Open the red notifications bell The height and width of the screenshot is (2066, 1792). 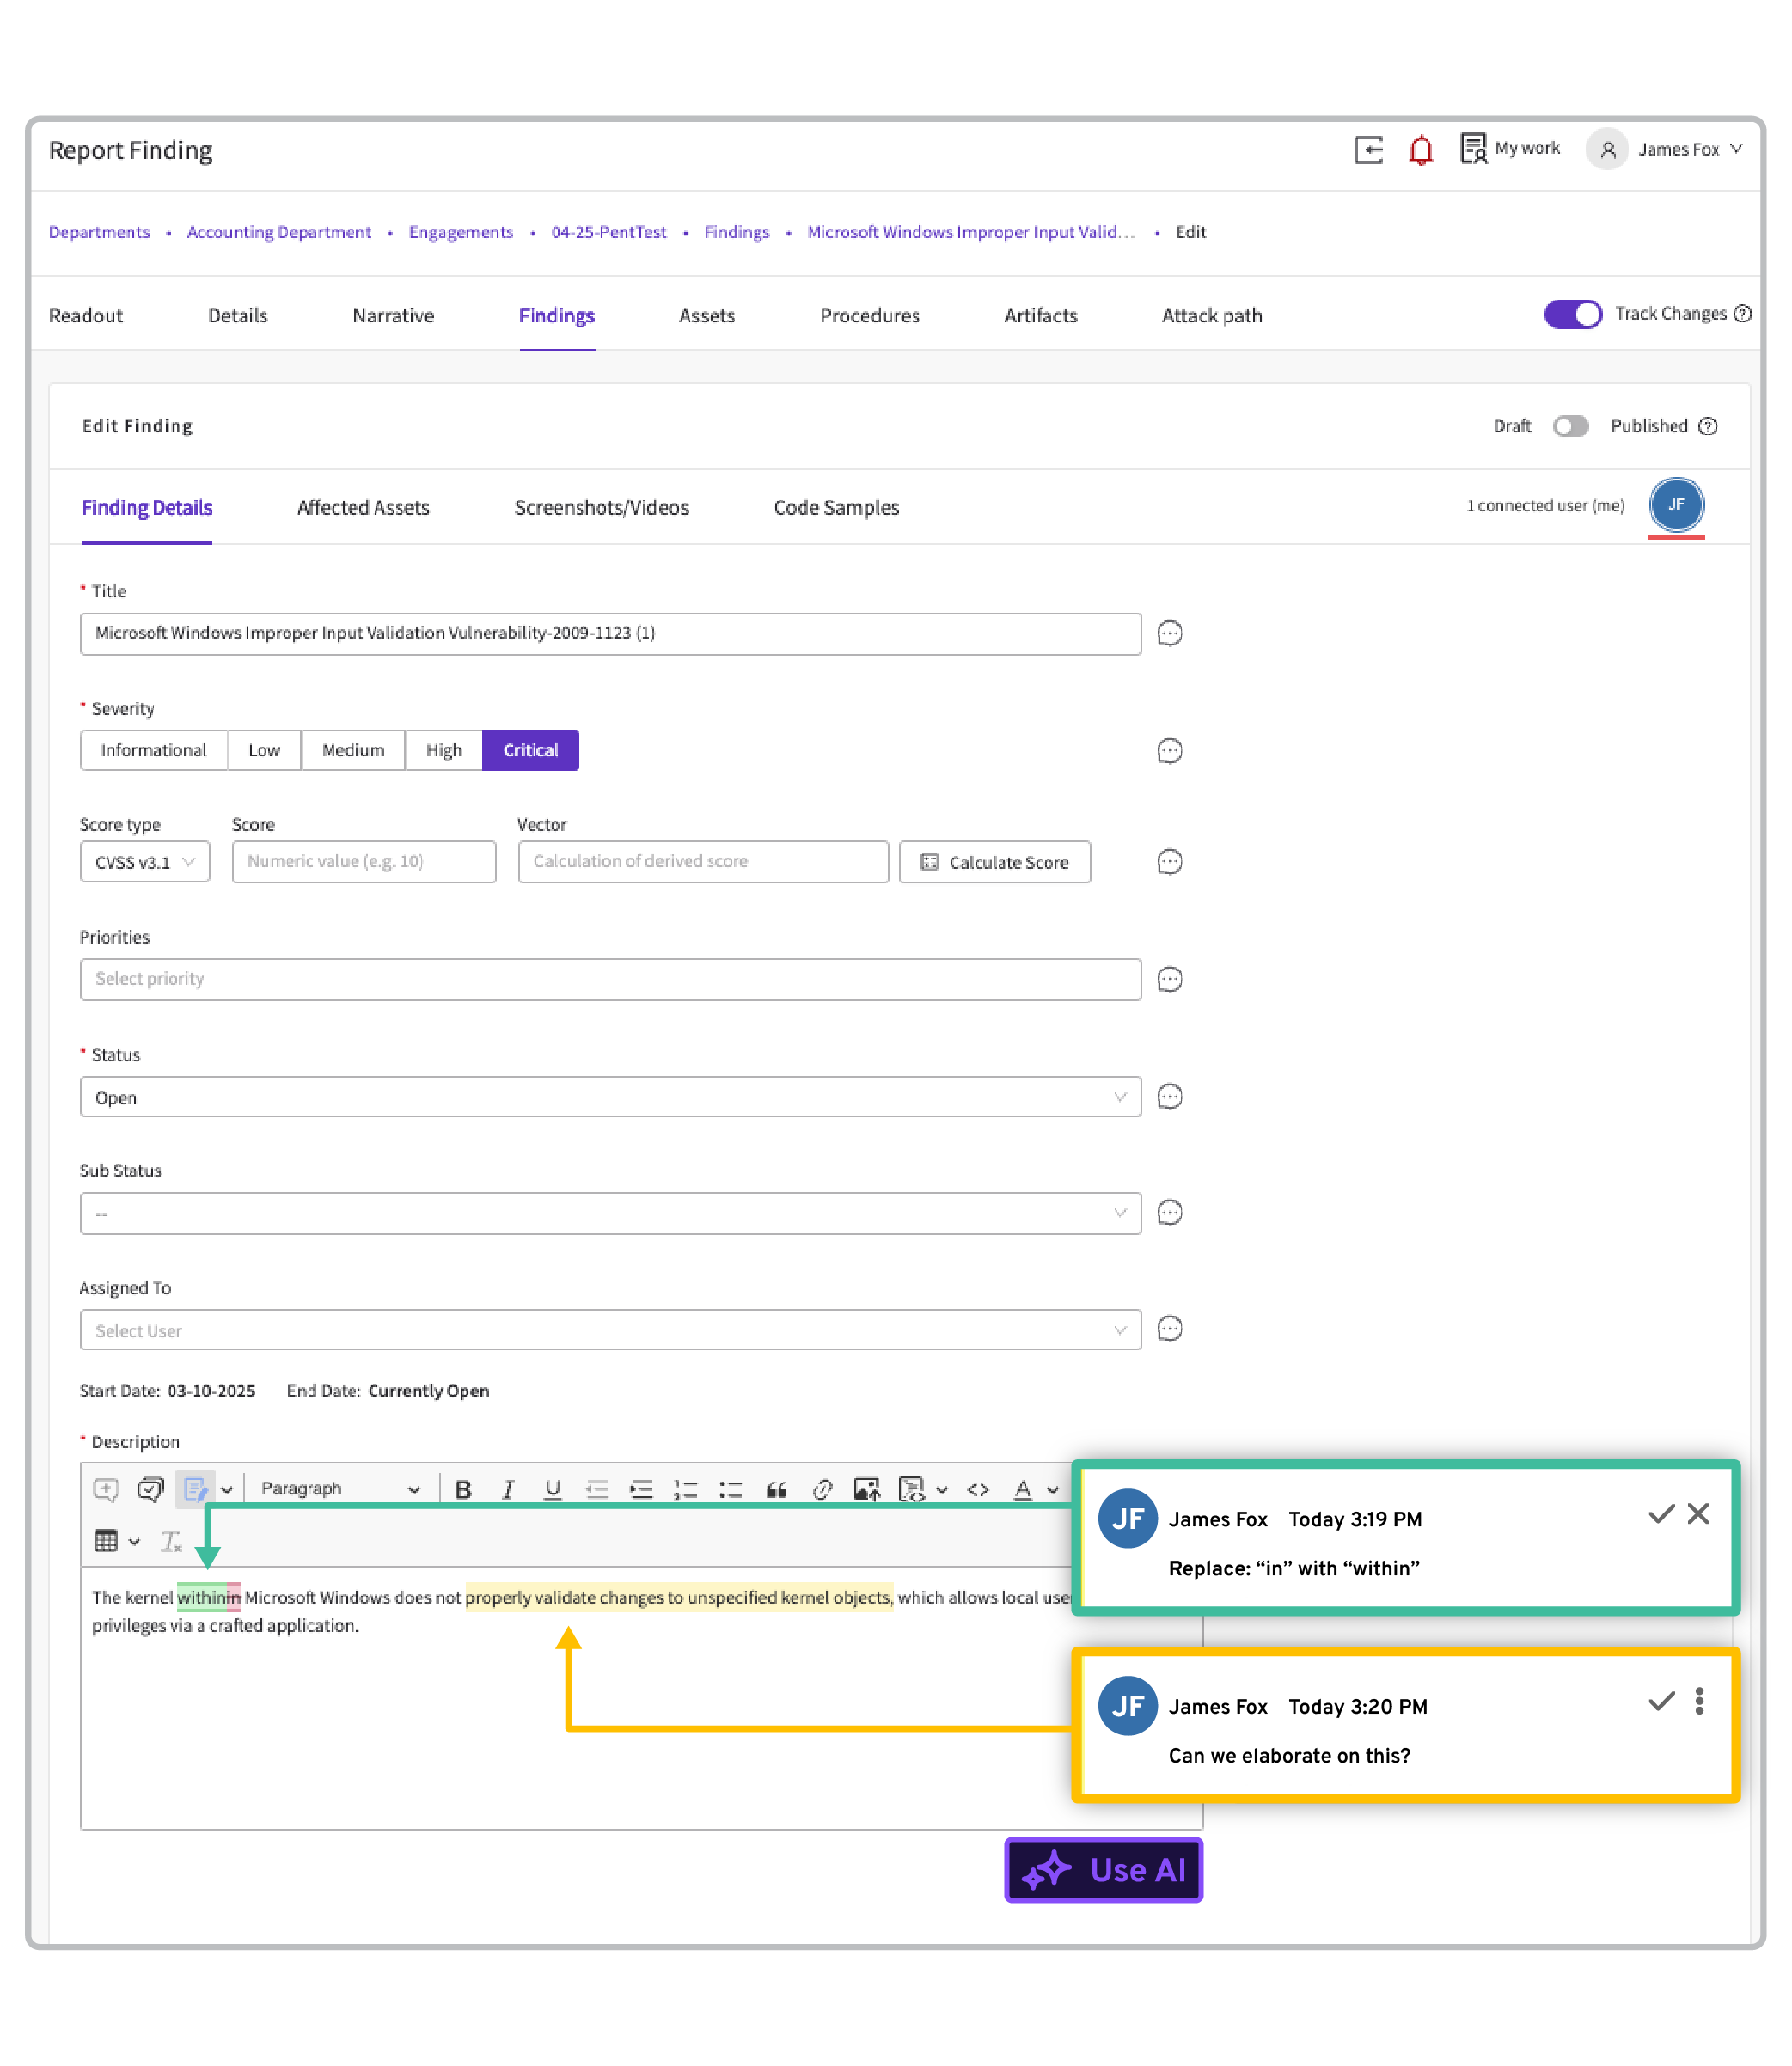tap(1420, 150)
